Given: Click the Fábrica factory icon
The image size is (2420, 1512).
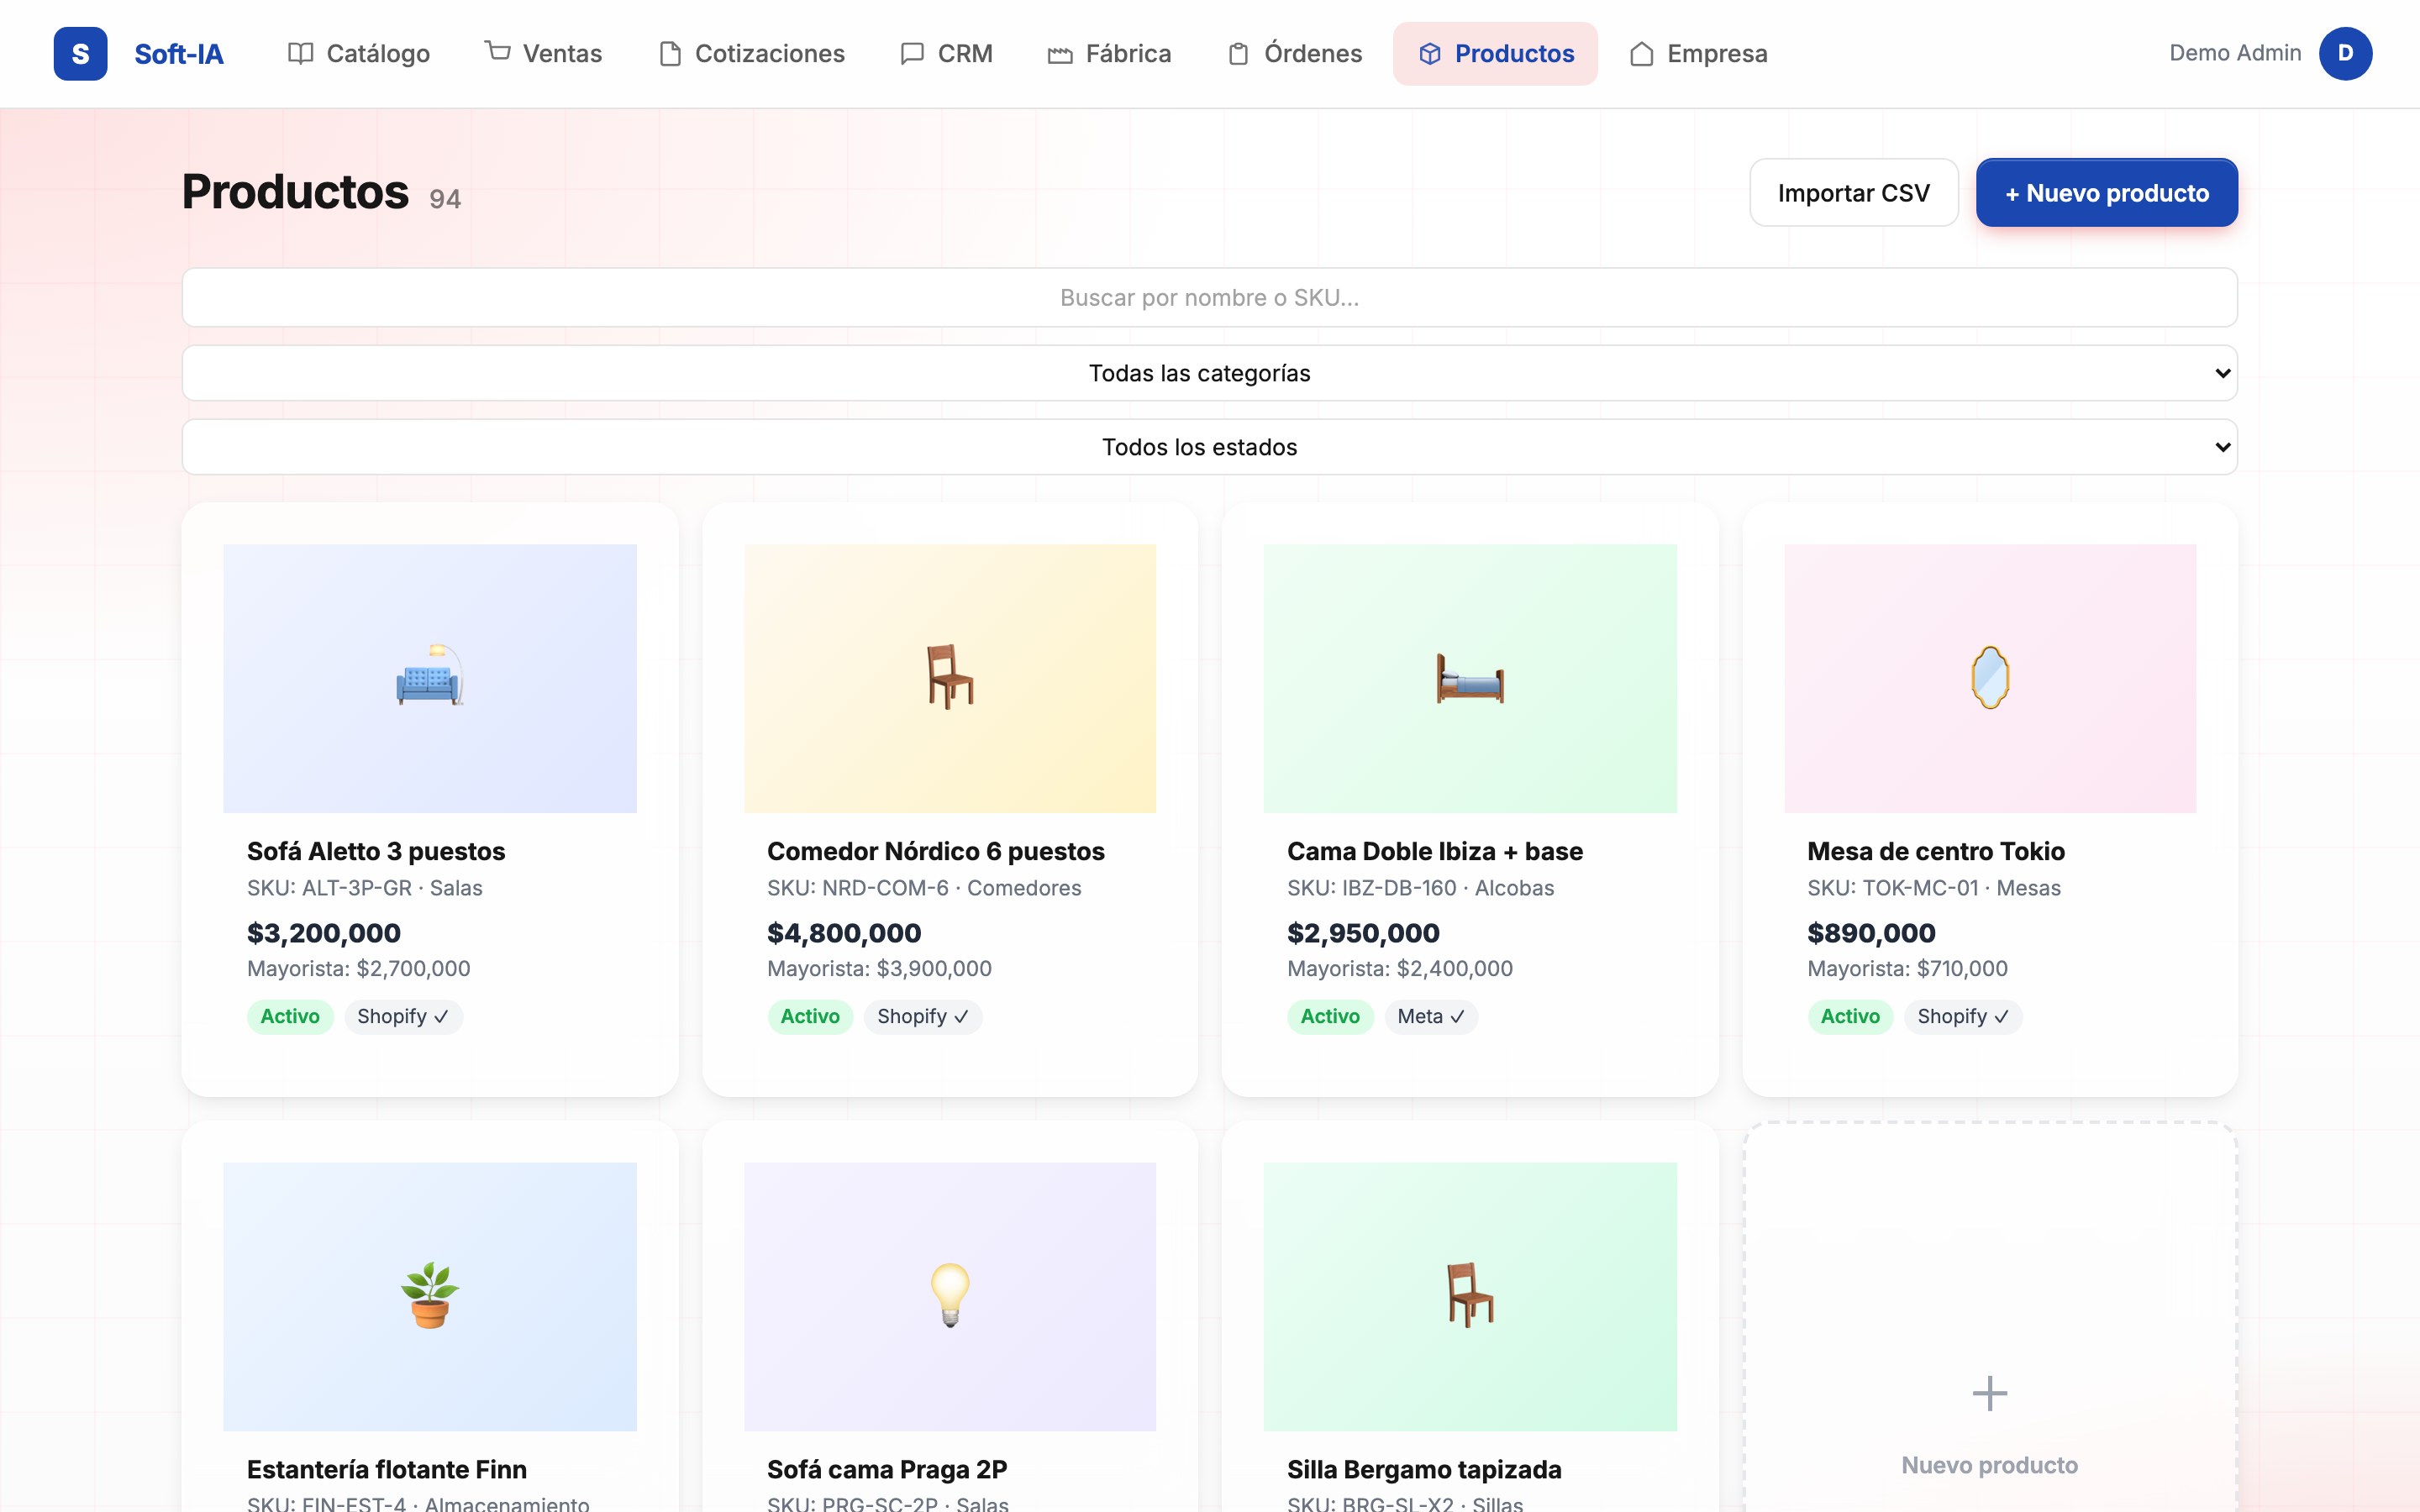Looking at the screenshot, I should 1060,54.
